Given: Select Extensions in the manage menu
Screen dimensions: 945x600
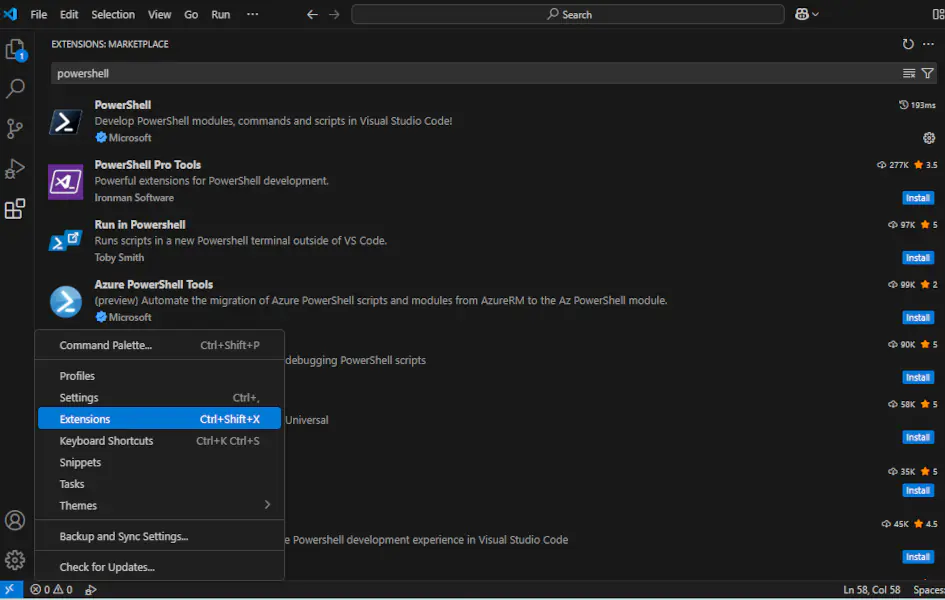Looking at the screenshot, I should [x=160, y=419].
